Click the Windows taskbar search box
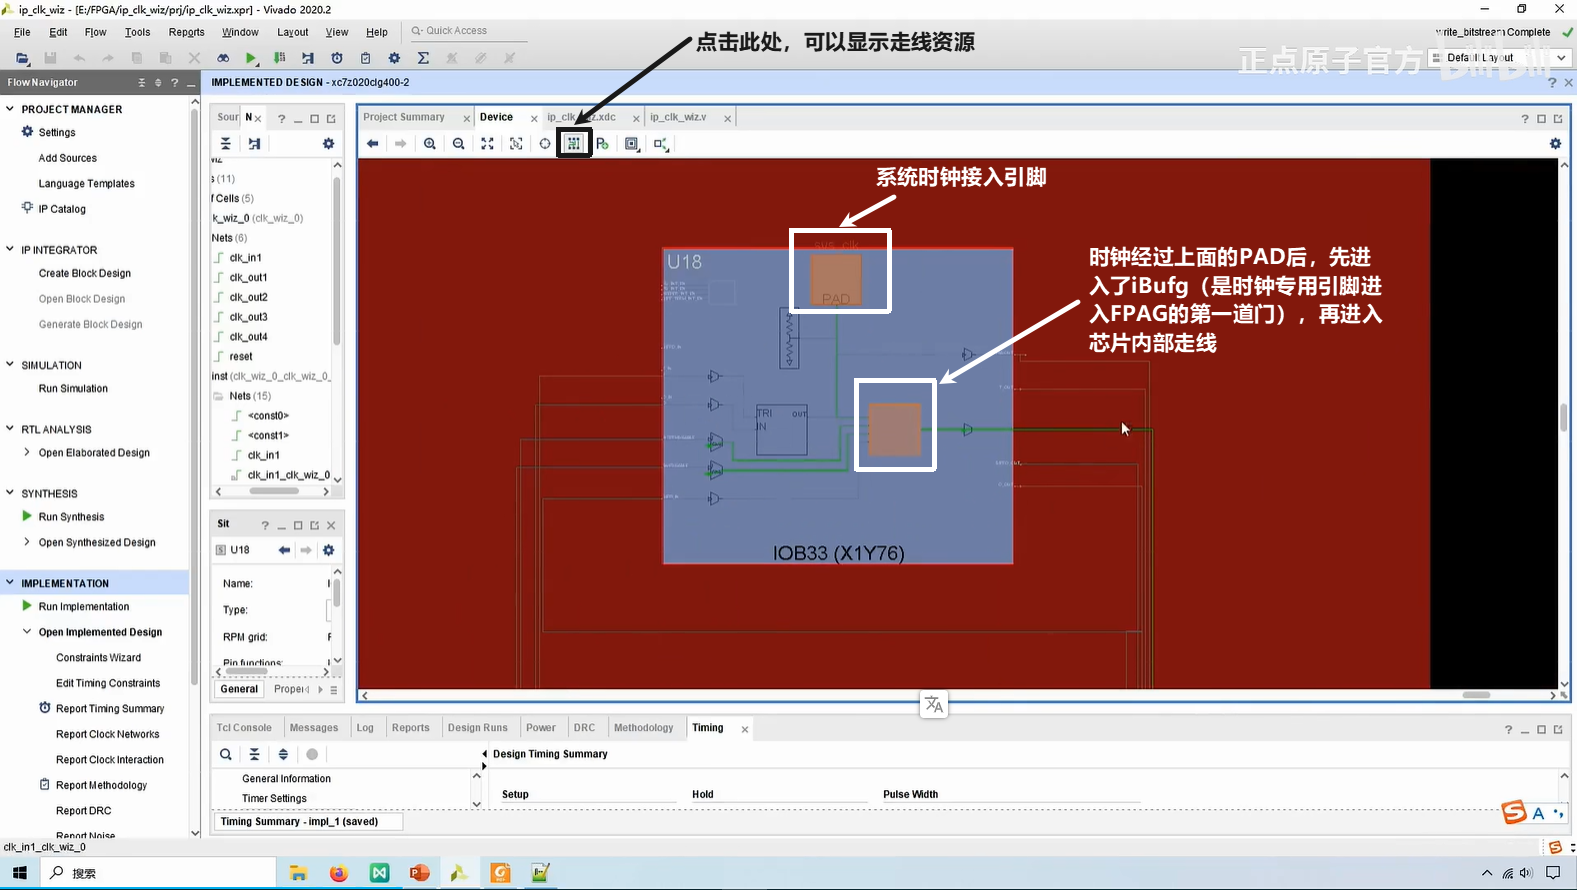 (x=158, y=873)
